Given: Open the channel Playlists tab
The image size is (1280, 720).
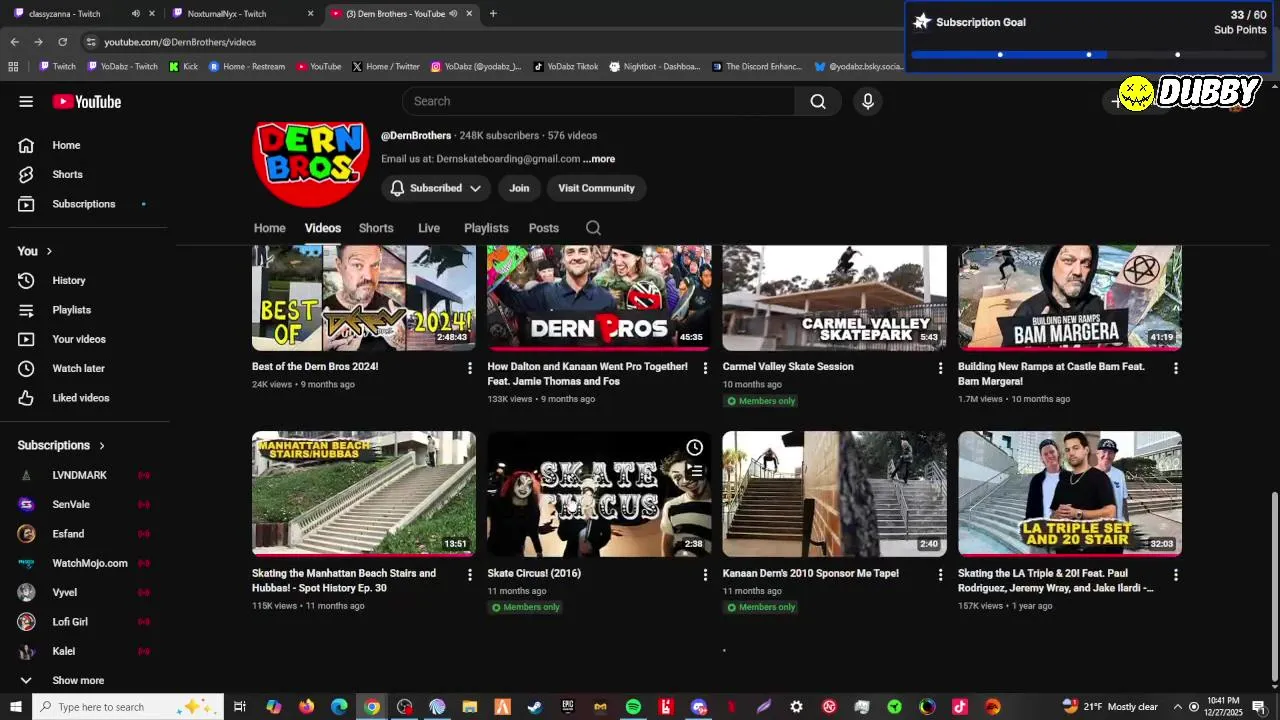Looking at the screenshot, I should pyautogui.click(x=486, y=228).
